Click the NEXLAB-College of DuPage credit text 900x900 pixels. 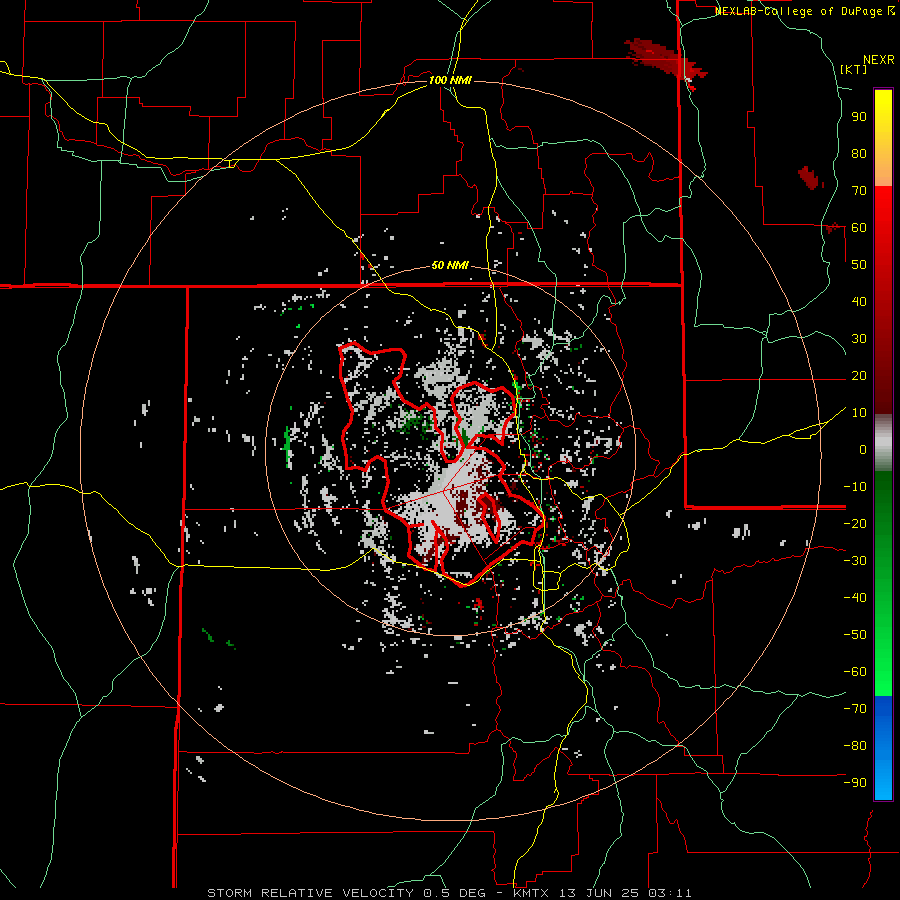(x=804, y=11)
